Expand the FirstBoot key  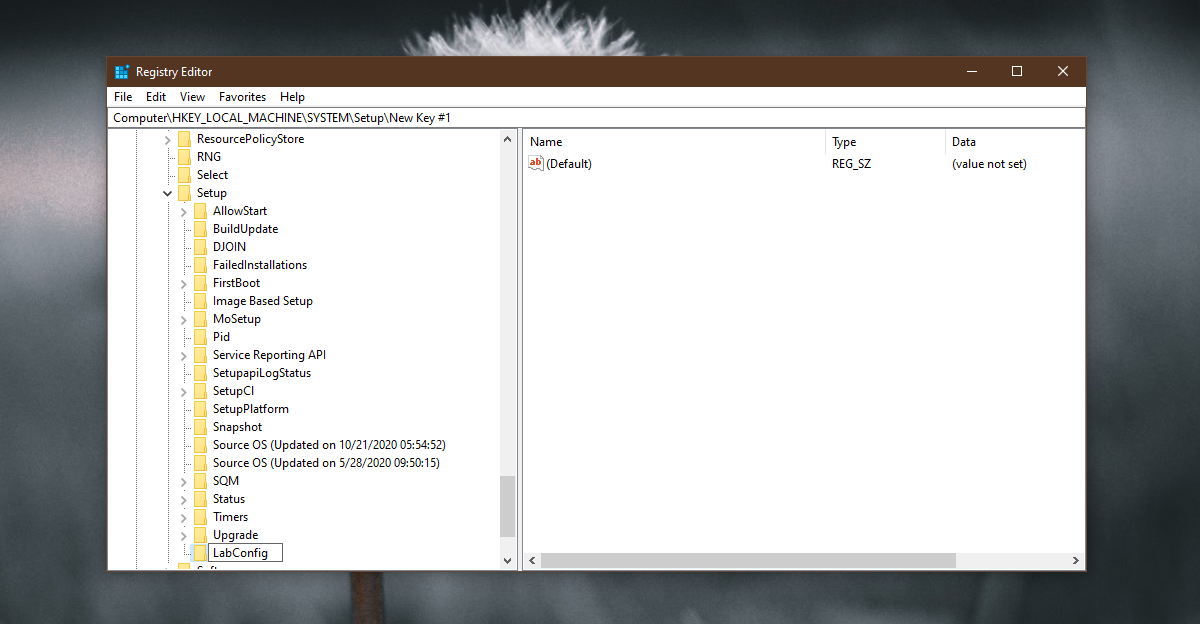click(184, 283)
